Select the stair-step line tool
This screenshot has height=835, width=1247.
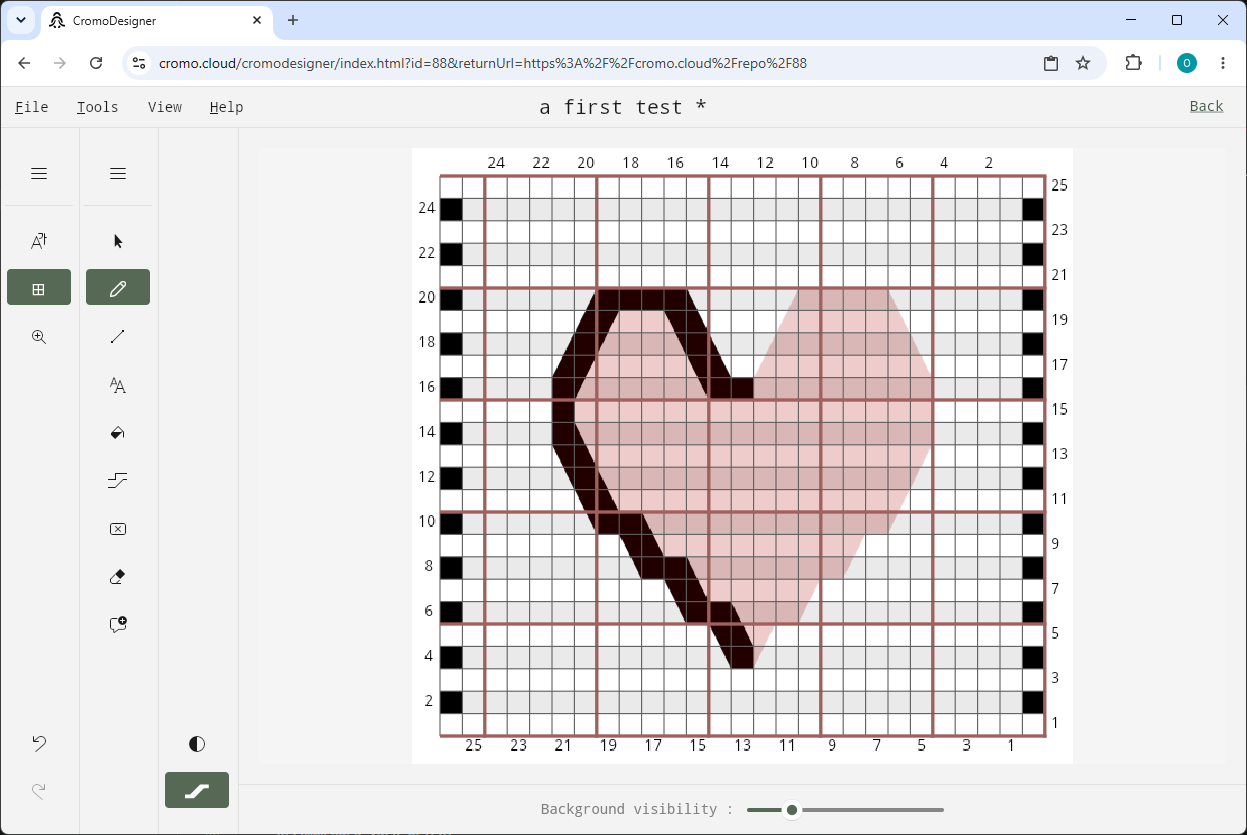coord(118,481)
